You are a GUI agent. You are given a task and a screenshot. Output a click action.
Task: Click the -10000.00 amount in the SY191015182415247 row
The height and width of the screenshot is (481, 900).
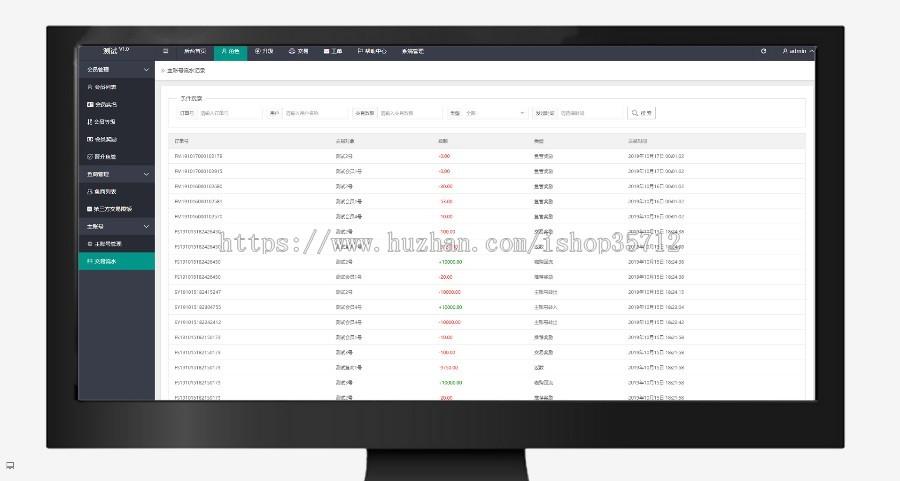point(449,292)
